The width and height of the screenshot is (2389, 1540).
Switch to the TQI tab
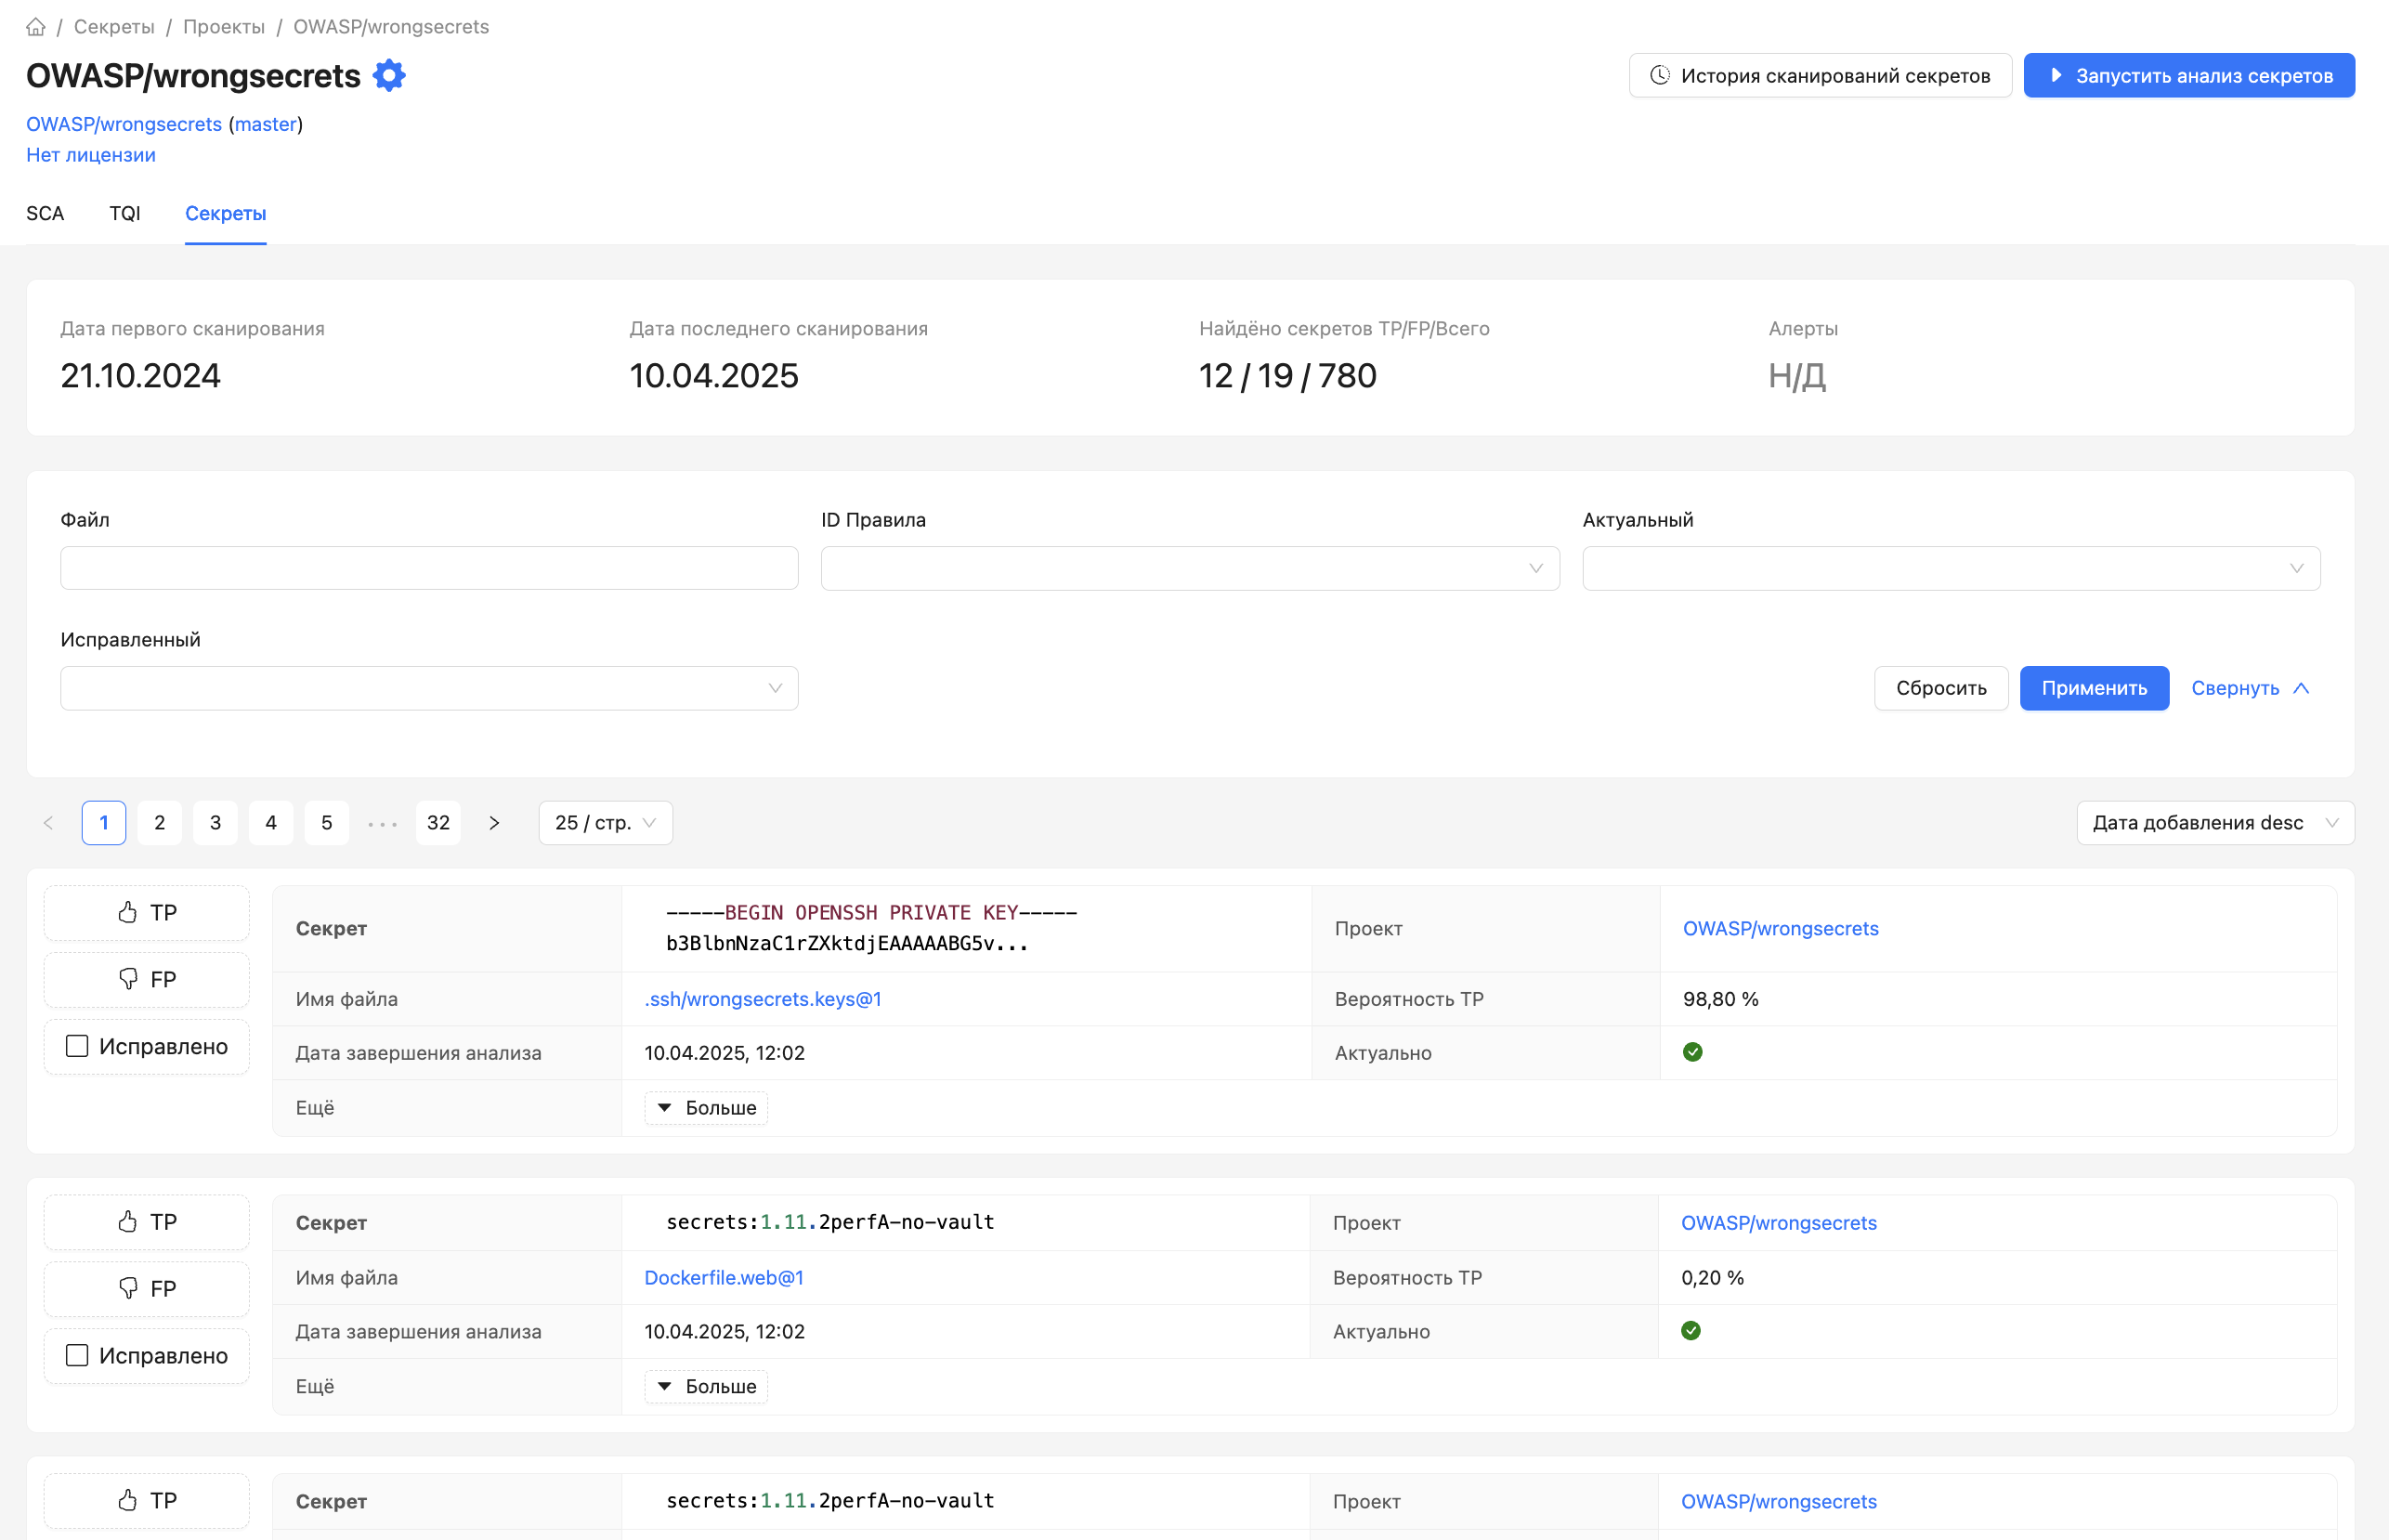pyautogui.click(x=125, y=213)
